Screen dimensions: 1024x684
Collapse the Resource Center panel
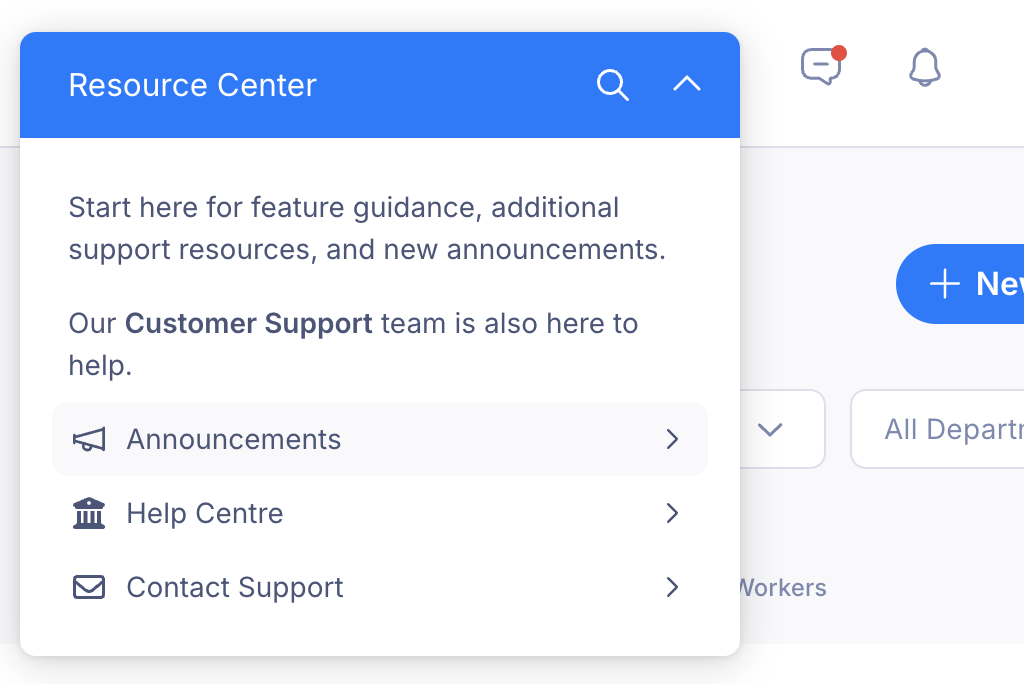(687, 84)
